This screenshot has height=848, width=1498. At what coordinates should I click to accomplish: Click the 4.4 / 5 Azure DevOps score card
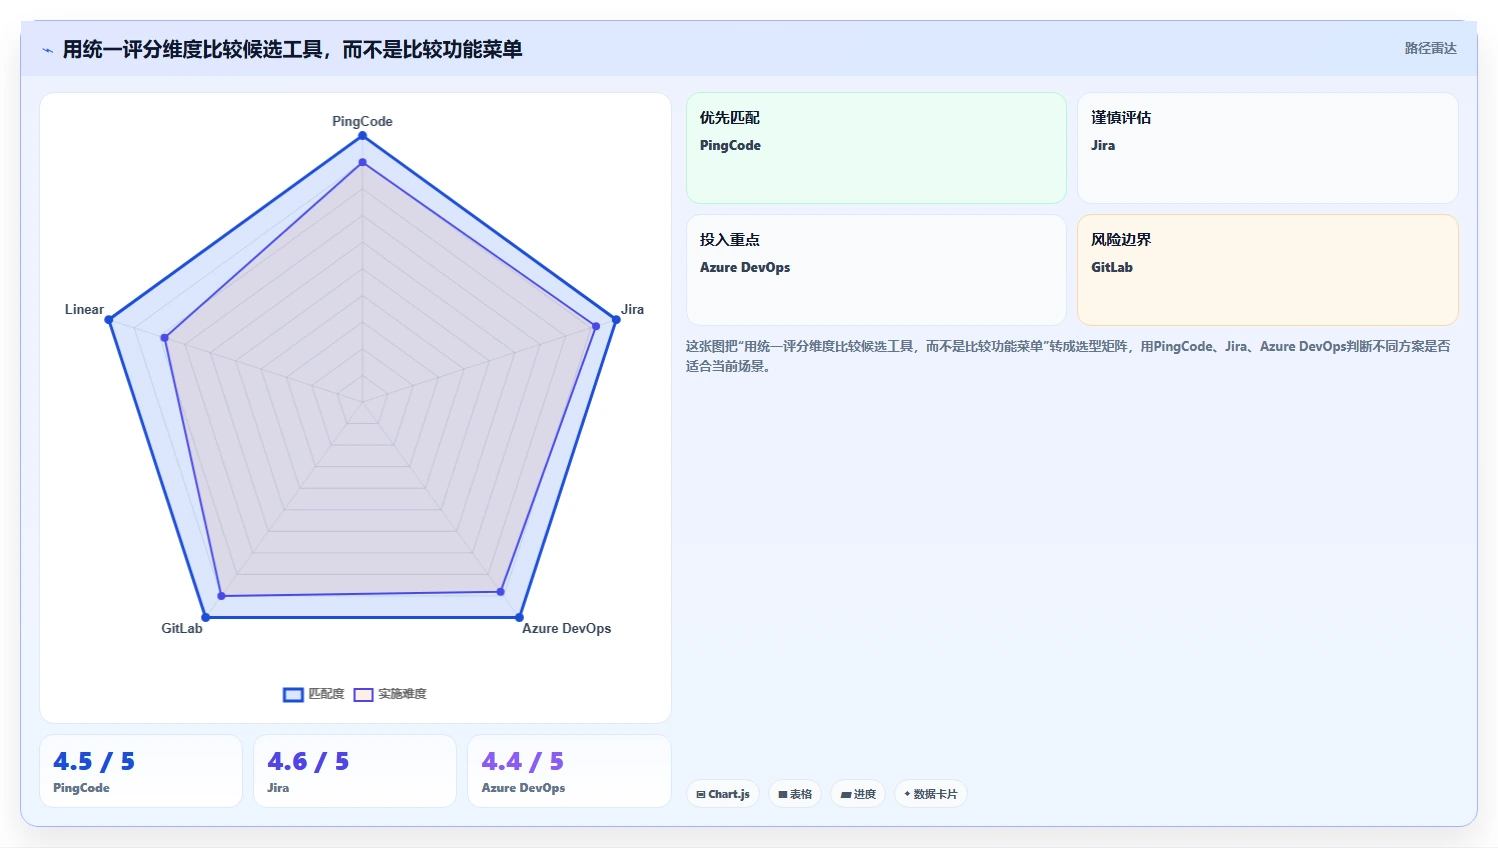(x=569, y=771)
